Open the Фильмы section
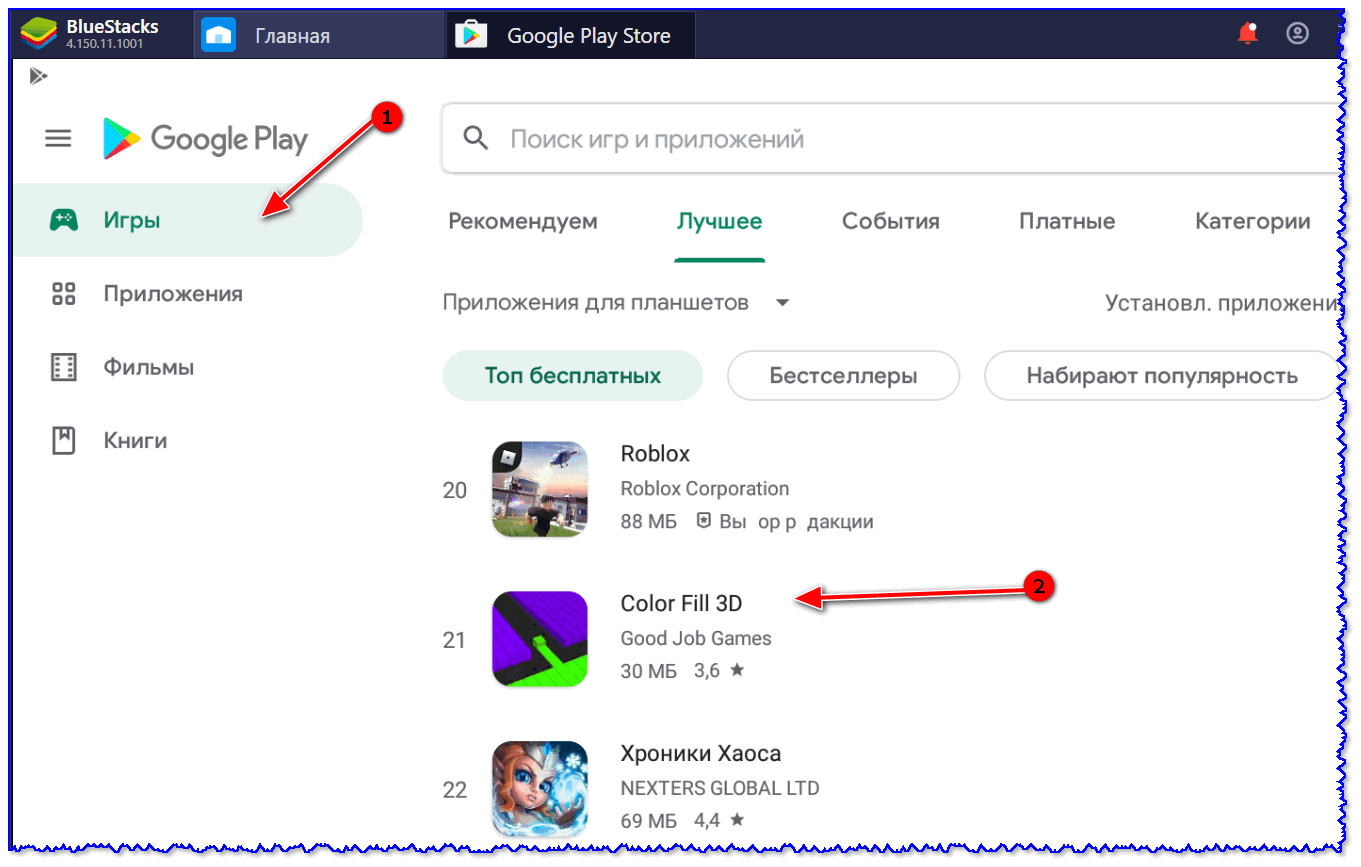This screenshot has width=1361, height=867. [x=148, y=367]
